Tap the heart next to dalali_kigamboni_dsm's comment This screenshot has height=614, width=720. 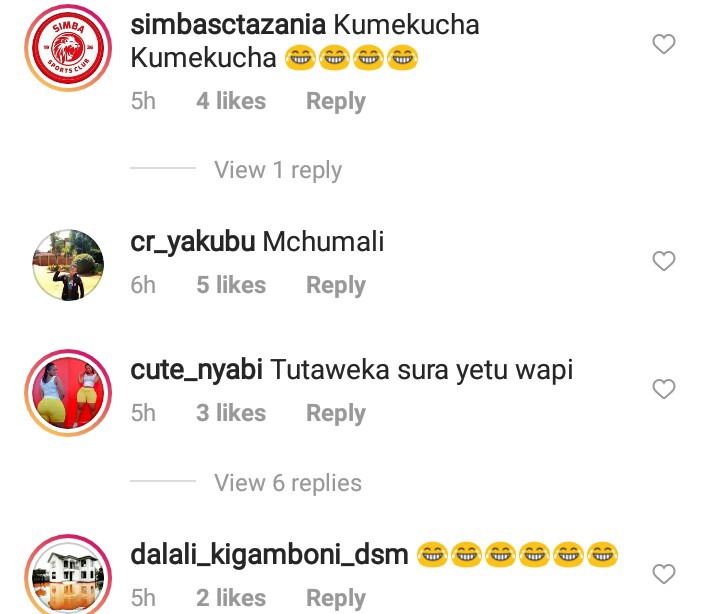[664, 574]
